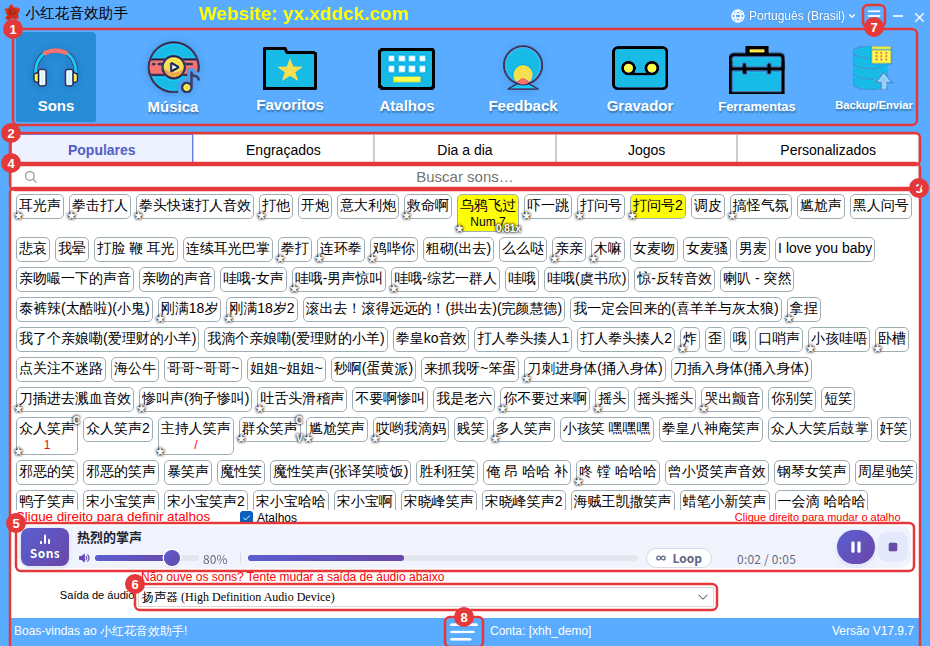The image size is (930, 646).
Task: Play the 魔性笑 sound button
Action: tap(241, 472)
